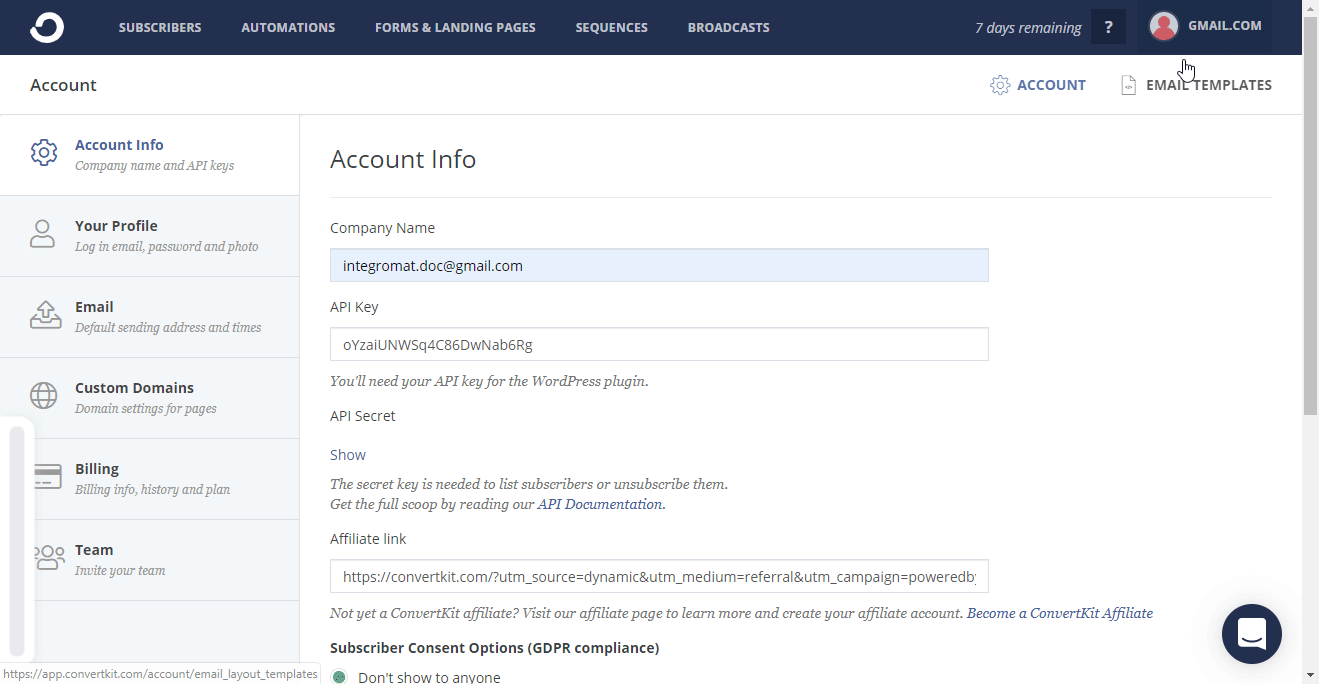Viewport: 1319px width, 684px height.
Task: Open the API Documentation link
Action: point(600,504)
